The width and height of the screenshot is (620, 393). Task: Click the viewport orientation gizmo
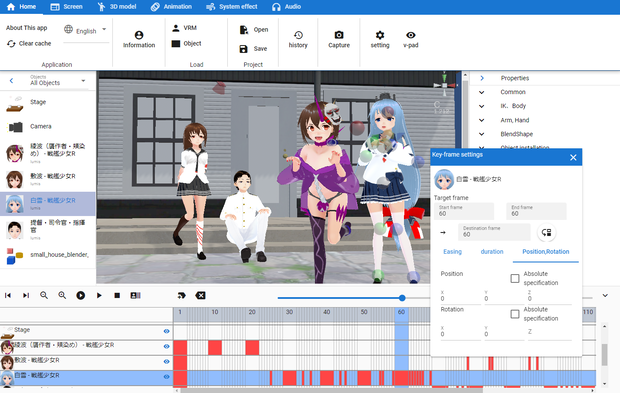pos(444,84)
